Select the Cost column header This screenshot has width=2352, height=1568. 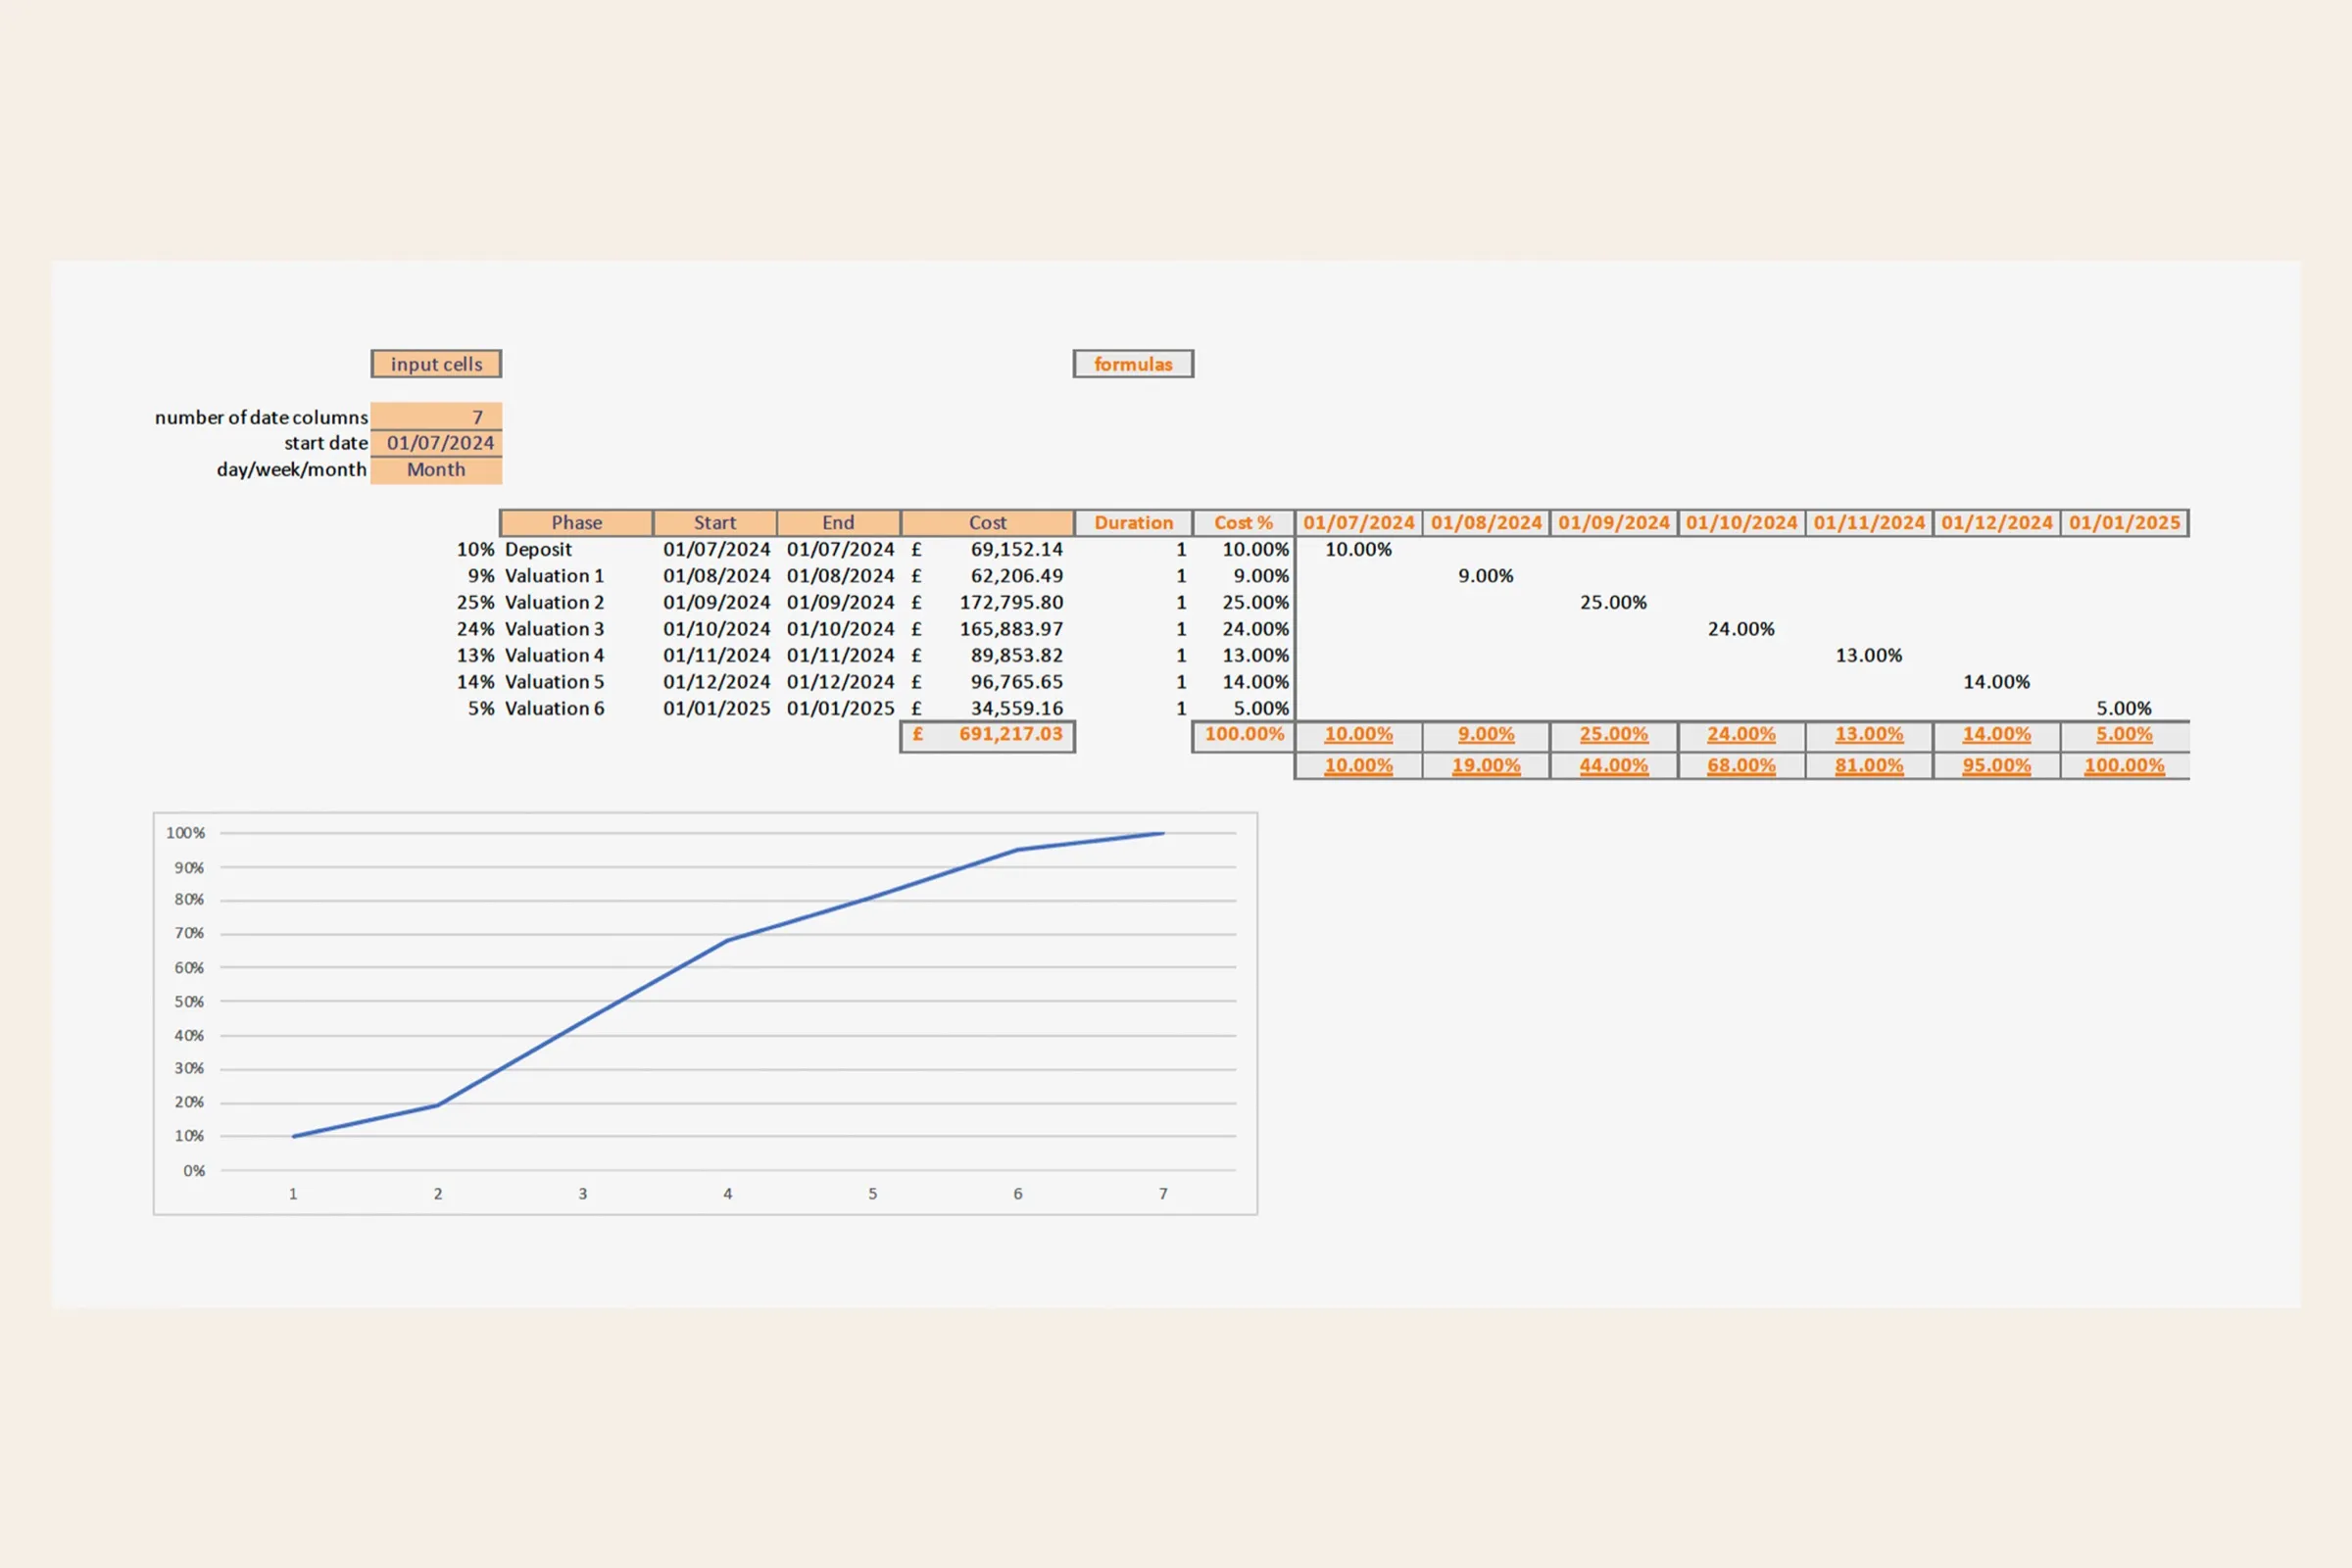[x=987, y=523]
